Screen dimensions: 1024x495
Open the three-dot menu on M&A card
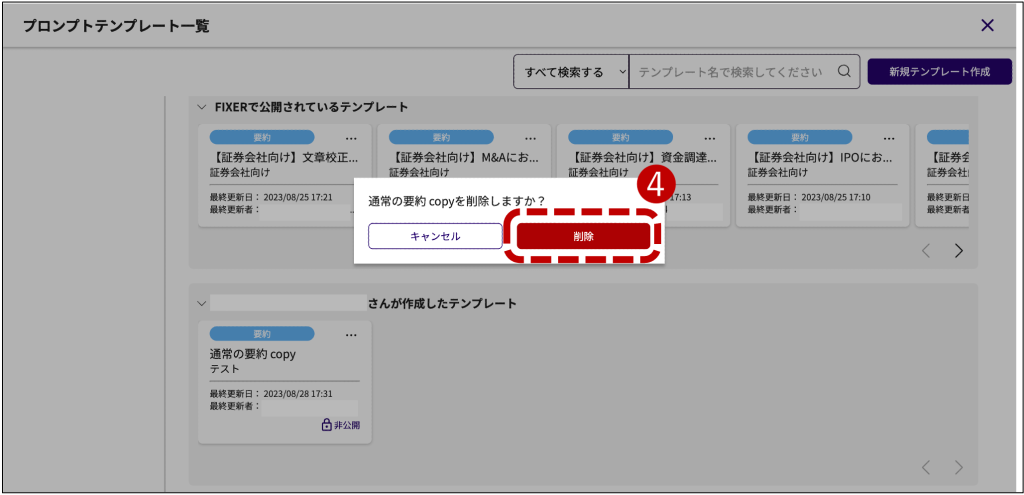[531, 138]
